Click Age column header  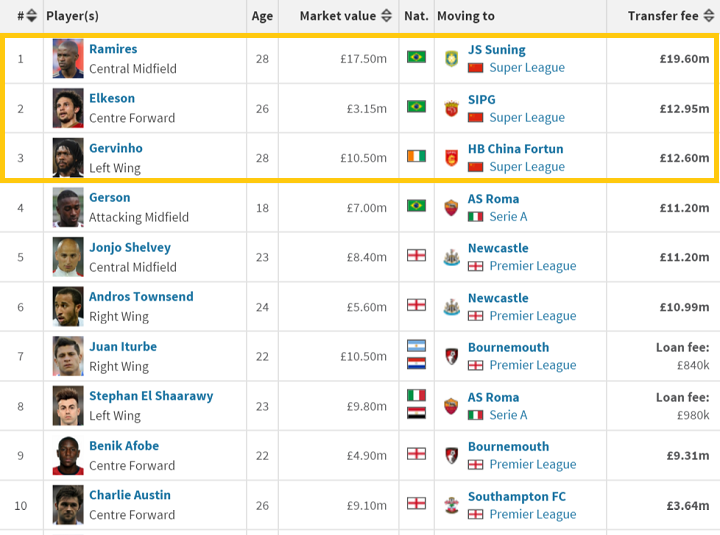pos(262,16)
